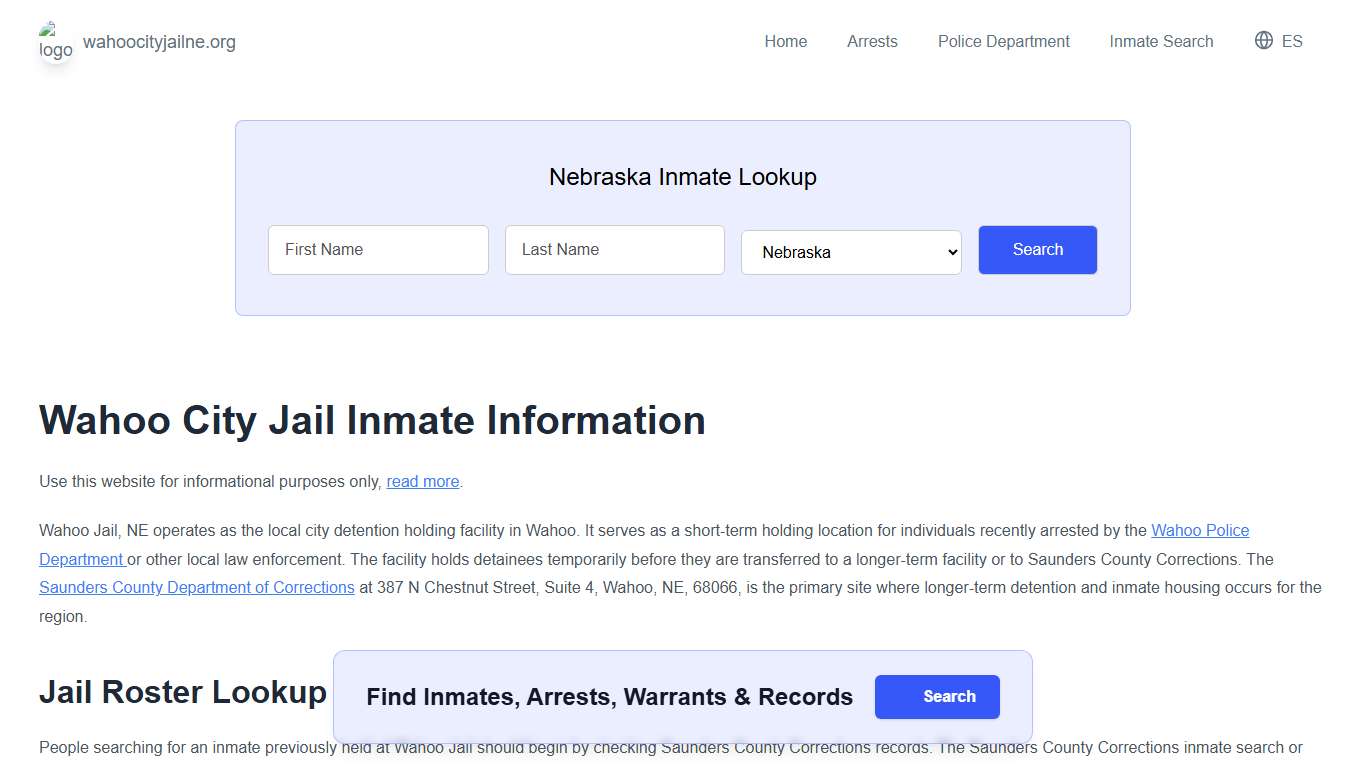Open the Home menu item

coord(785,41)
